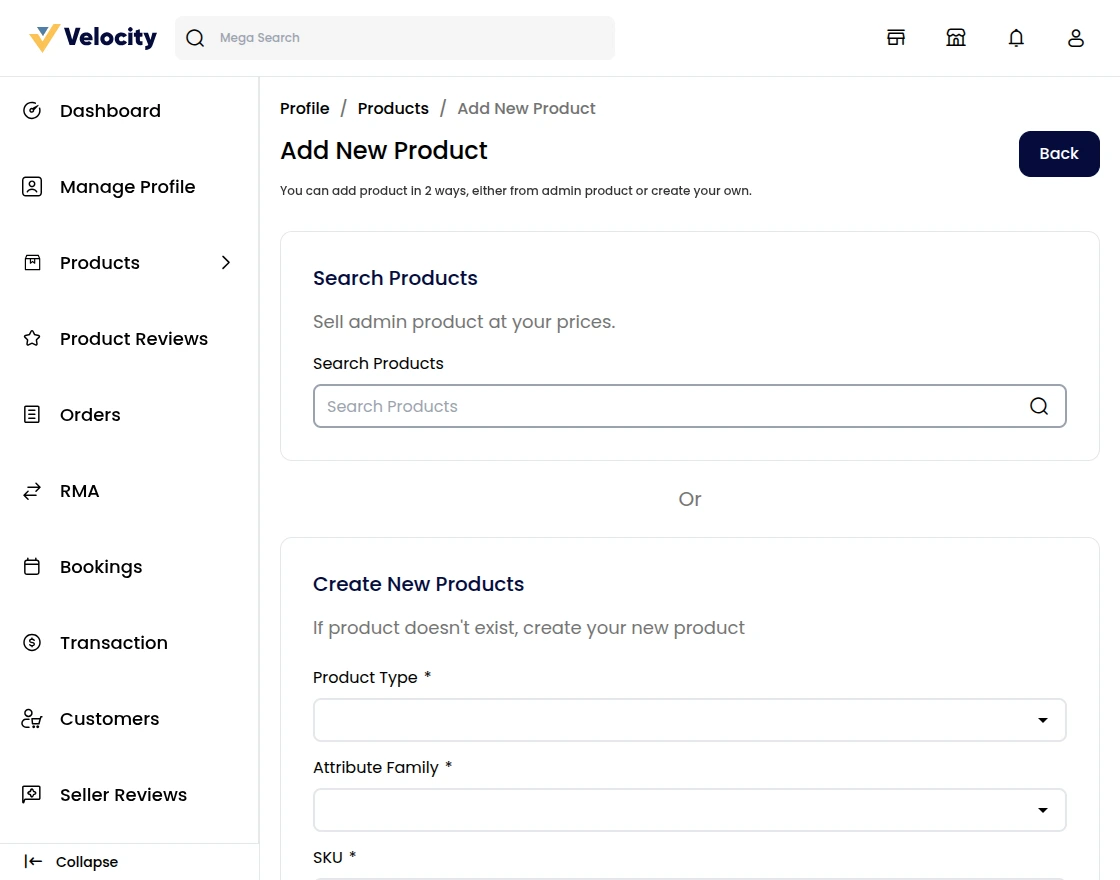Click the search magnifier inside Search Products field

pyautogui.click(x=1039, y=406)
